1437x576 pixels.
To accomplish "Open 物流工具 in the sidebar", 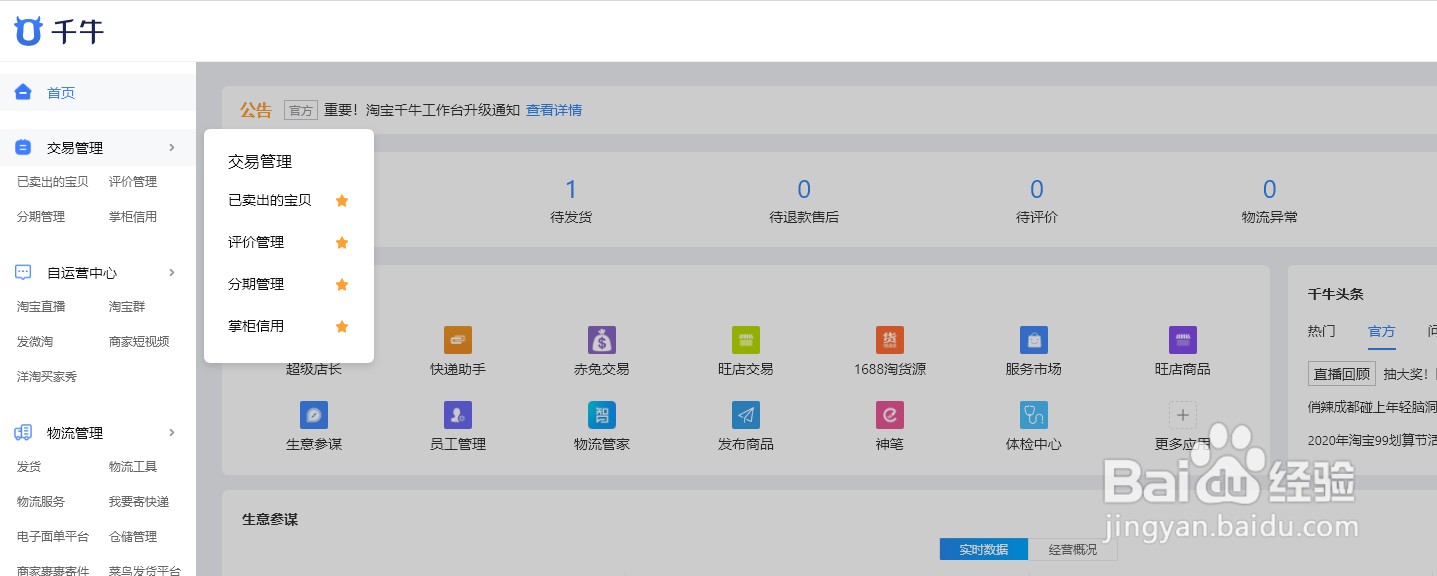I will pyautogui.click(x=133, y=467).
